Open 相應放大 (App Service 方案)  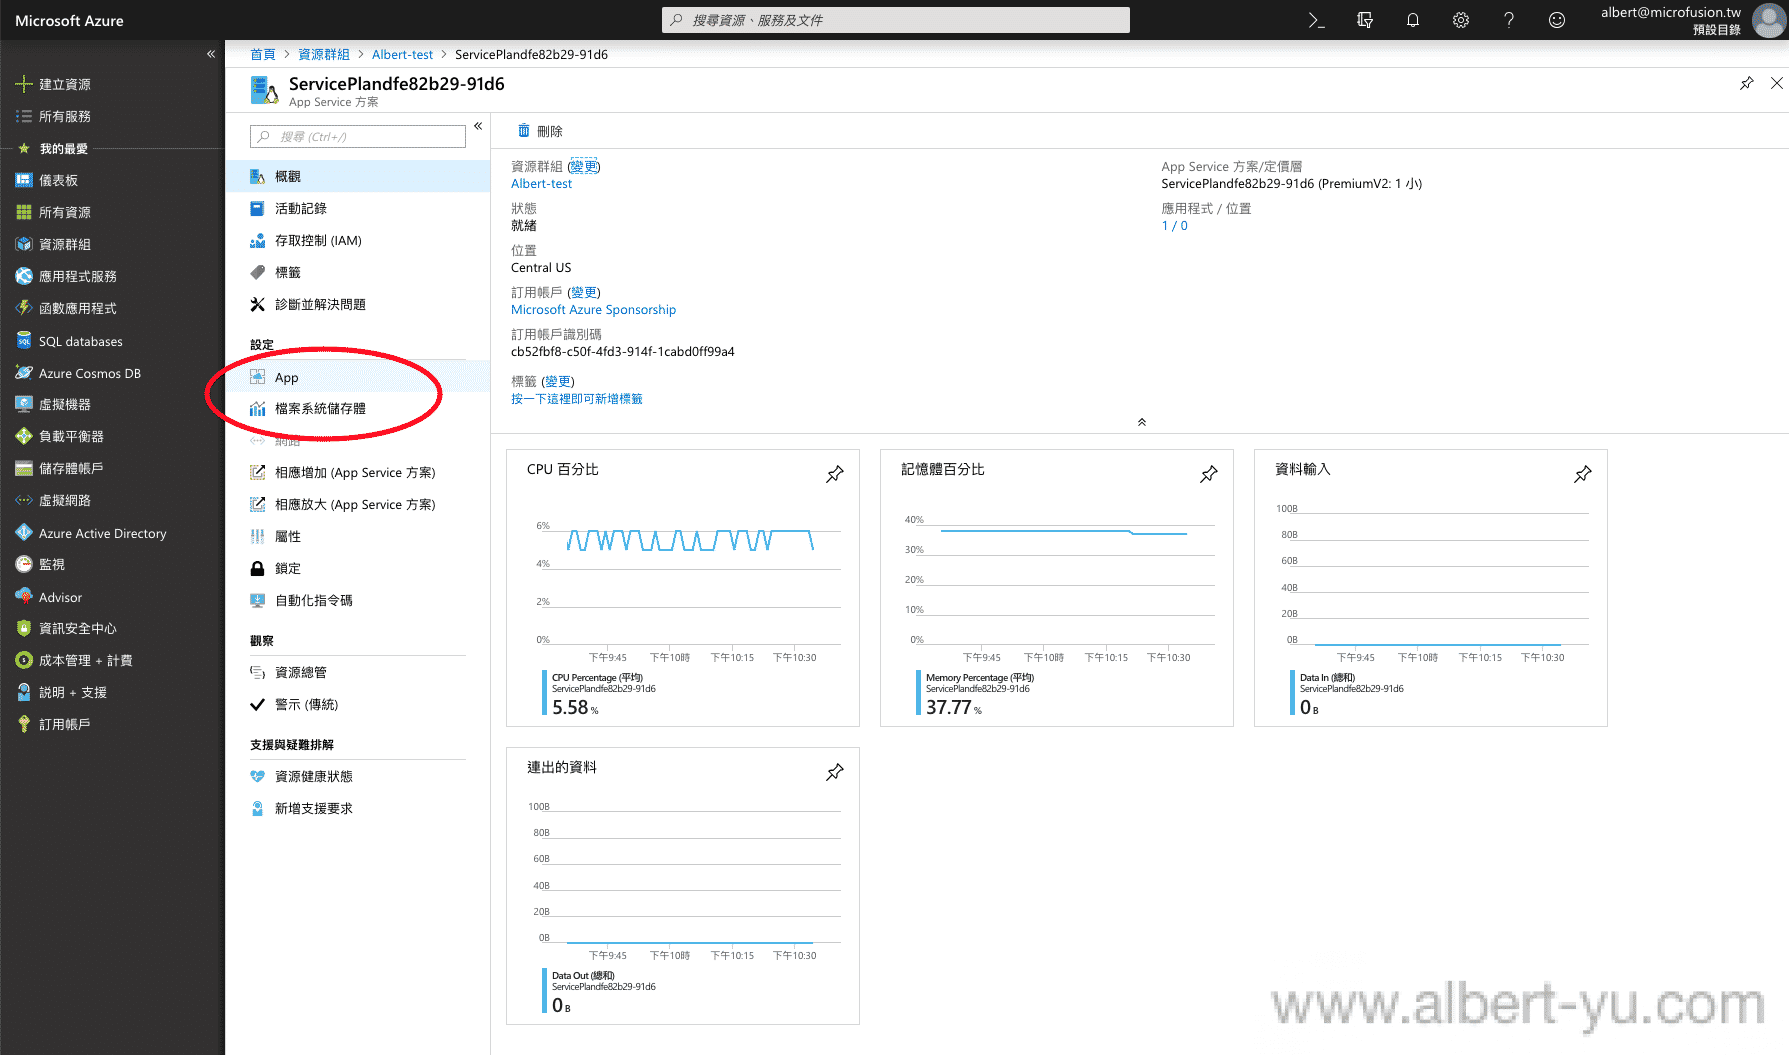pos(358,504)
